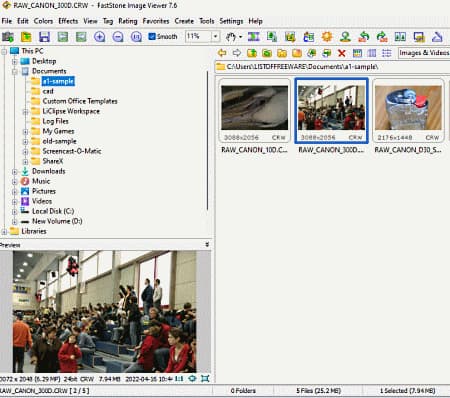Click the back arrow in folder toolbar

click(222, 53)
